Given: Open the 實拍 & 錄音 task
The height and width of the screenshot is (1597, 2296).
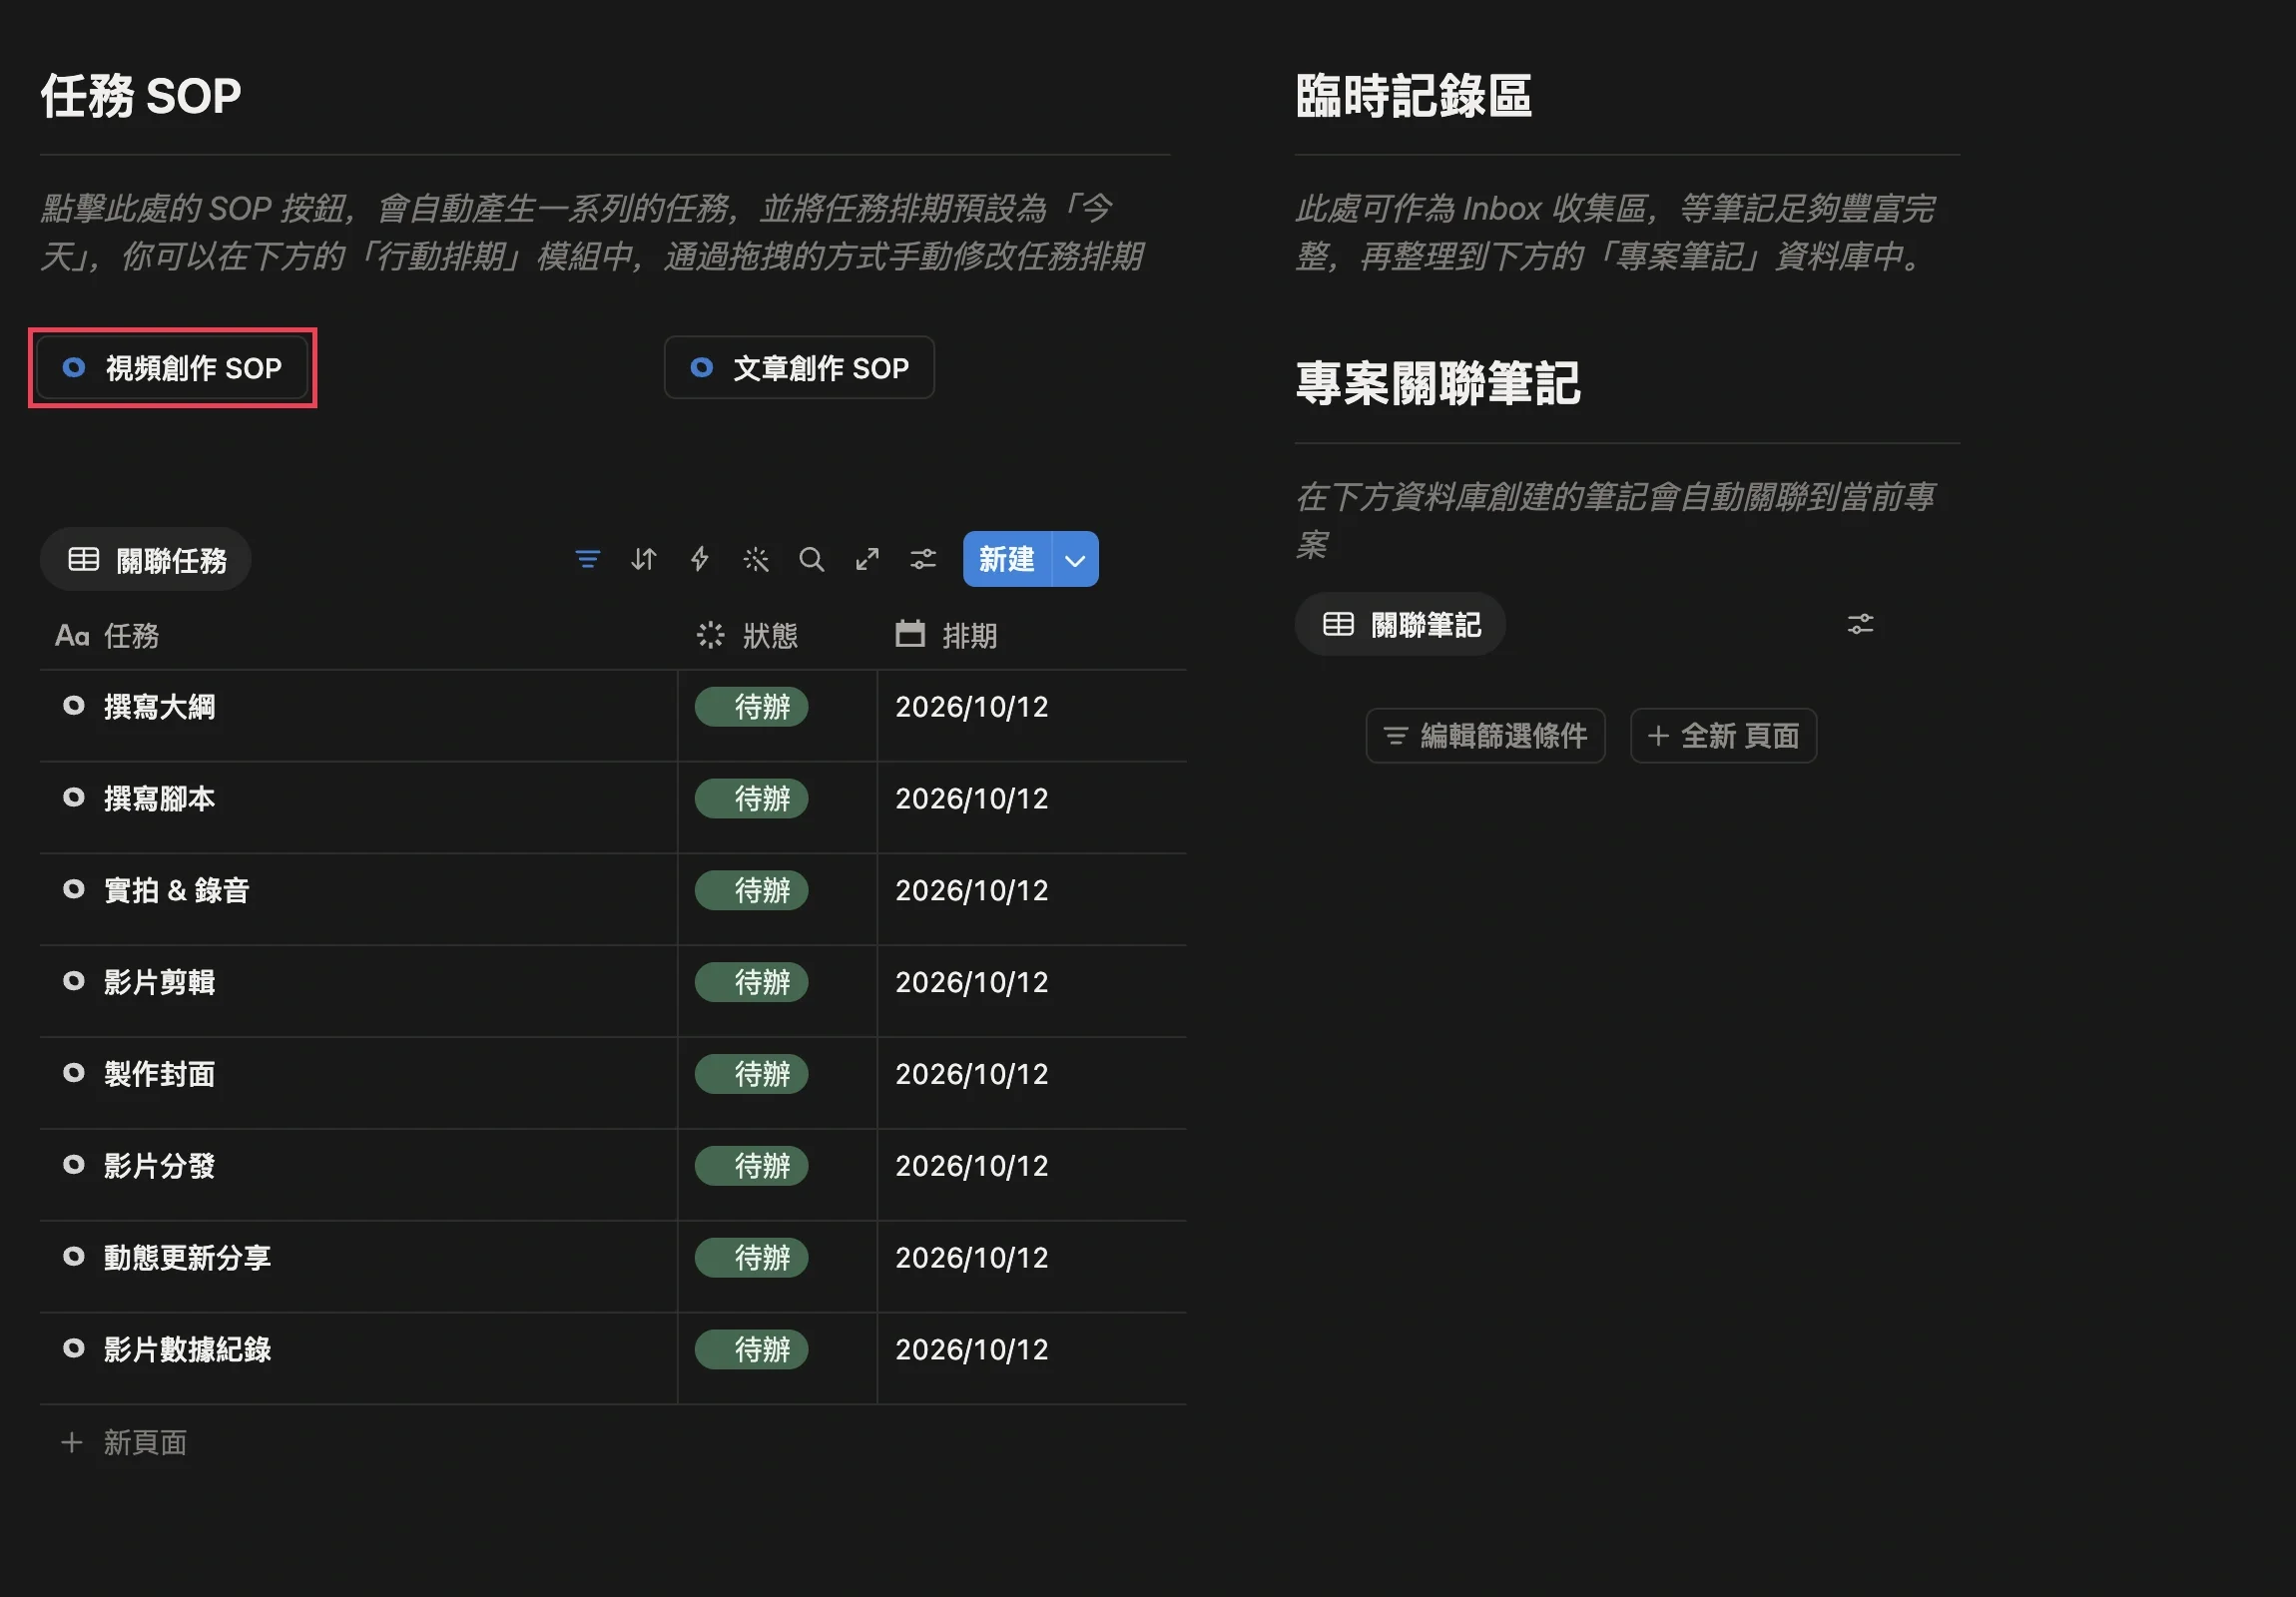Looking at the screenshot, I should 177,891.
